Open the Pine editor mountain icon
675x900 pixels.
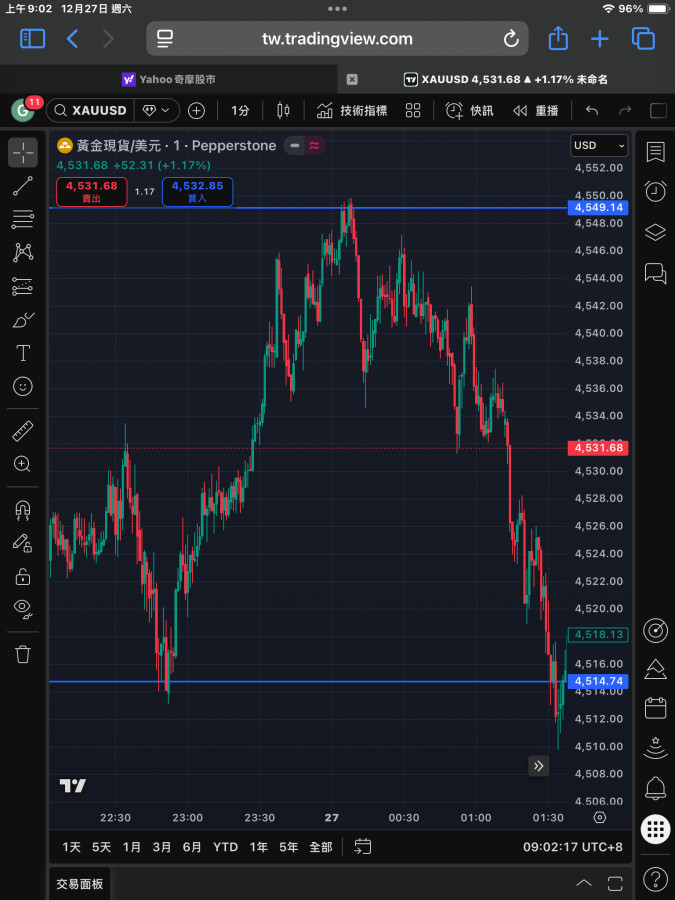tap(655, 669)
